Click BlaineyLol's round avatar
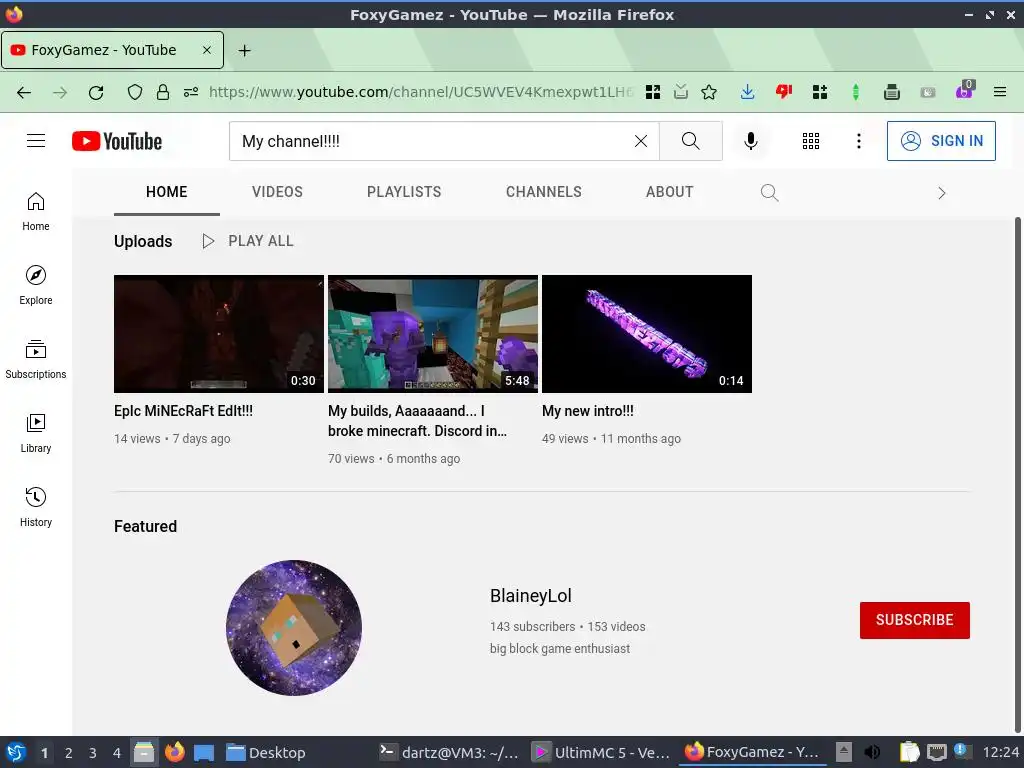This screenshot has width=1024, height=768. tap(294, 628)
